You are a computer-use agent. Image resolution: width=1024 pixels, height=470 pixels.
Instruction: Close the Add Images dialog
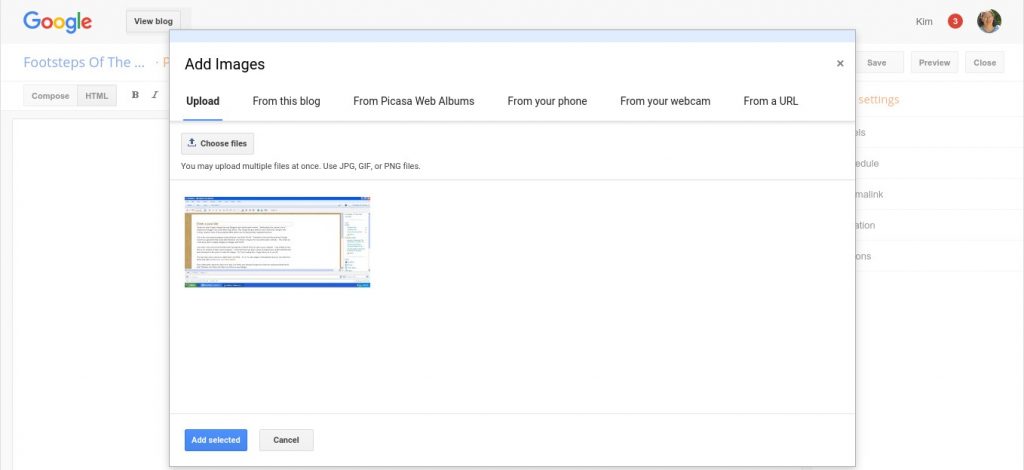tap(840, 63)
